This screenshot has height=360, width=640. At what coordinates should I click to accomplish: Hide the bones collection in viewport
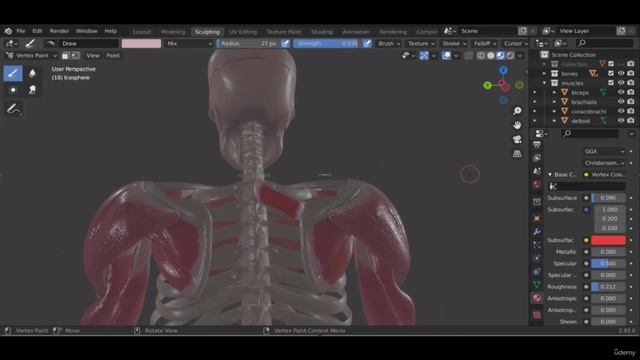(621, 73)
